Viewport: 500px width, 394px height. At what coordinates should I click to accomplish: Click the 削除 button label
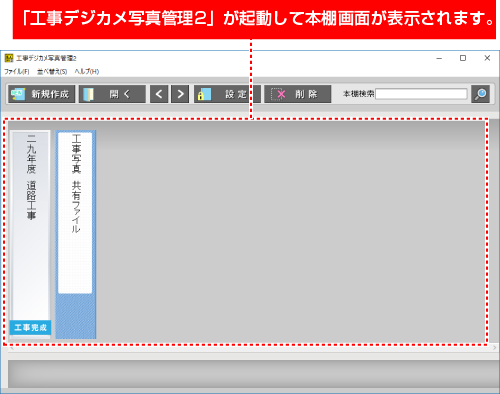point(306,94)
